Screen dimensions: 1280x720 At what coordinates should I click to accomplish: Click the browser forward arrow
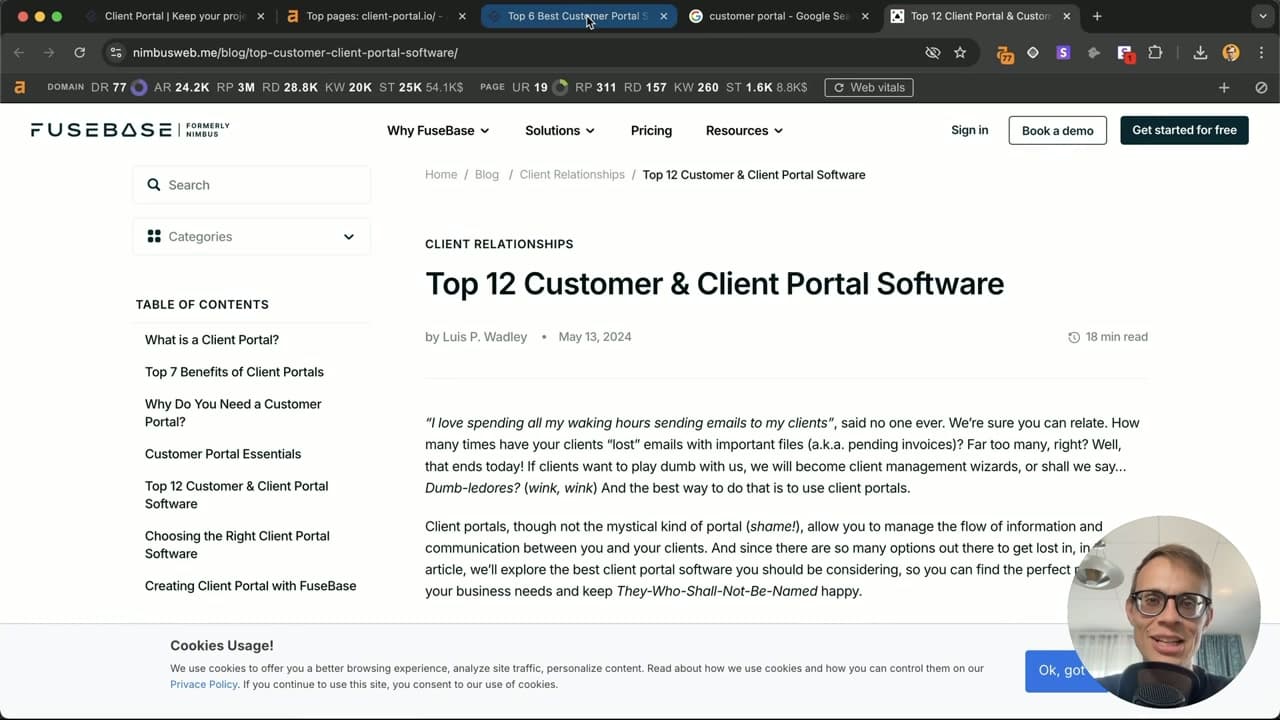coord(49,52)
